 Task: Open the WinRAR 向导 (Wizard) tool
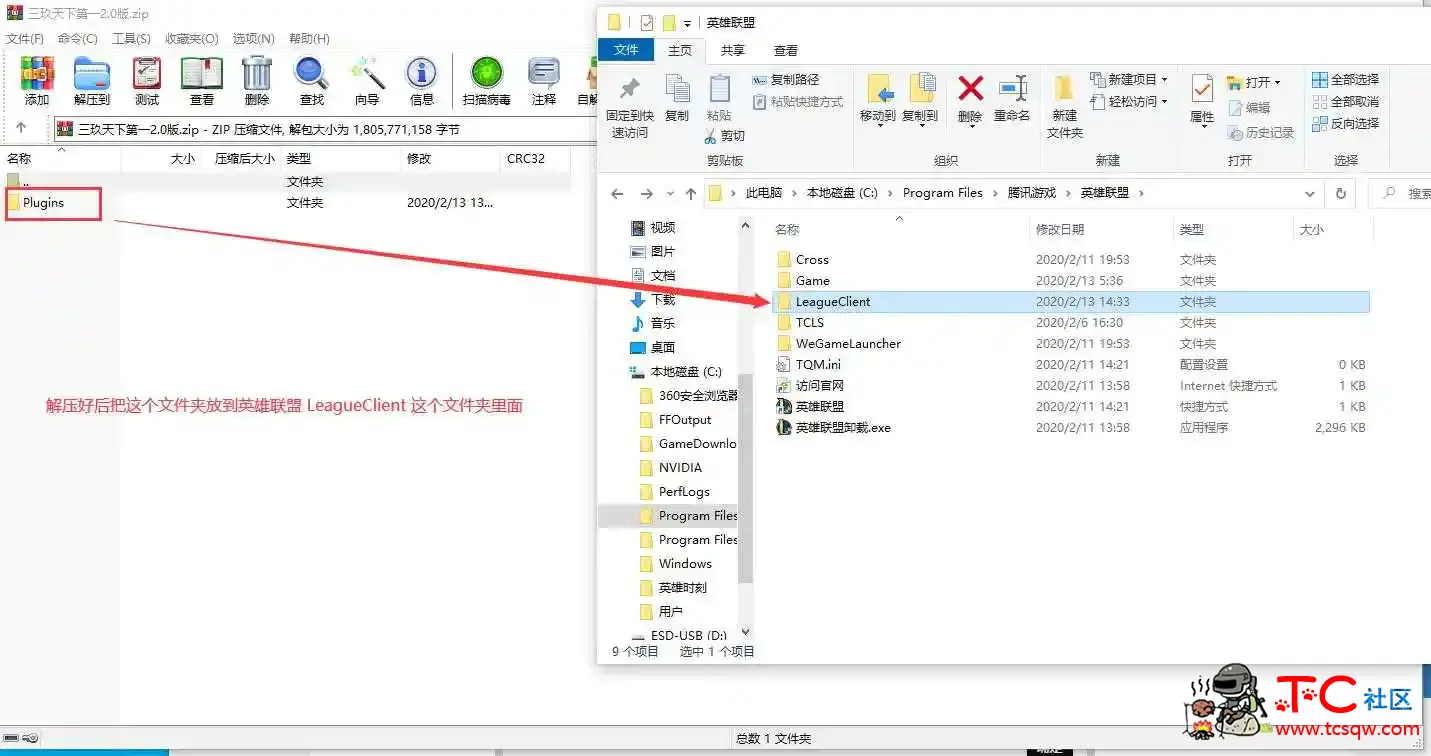click(x=367, y=81)
